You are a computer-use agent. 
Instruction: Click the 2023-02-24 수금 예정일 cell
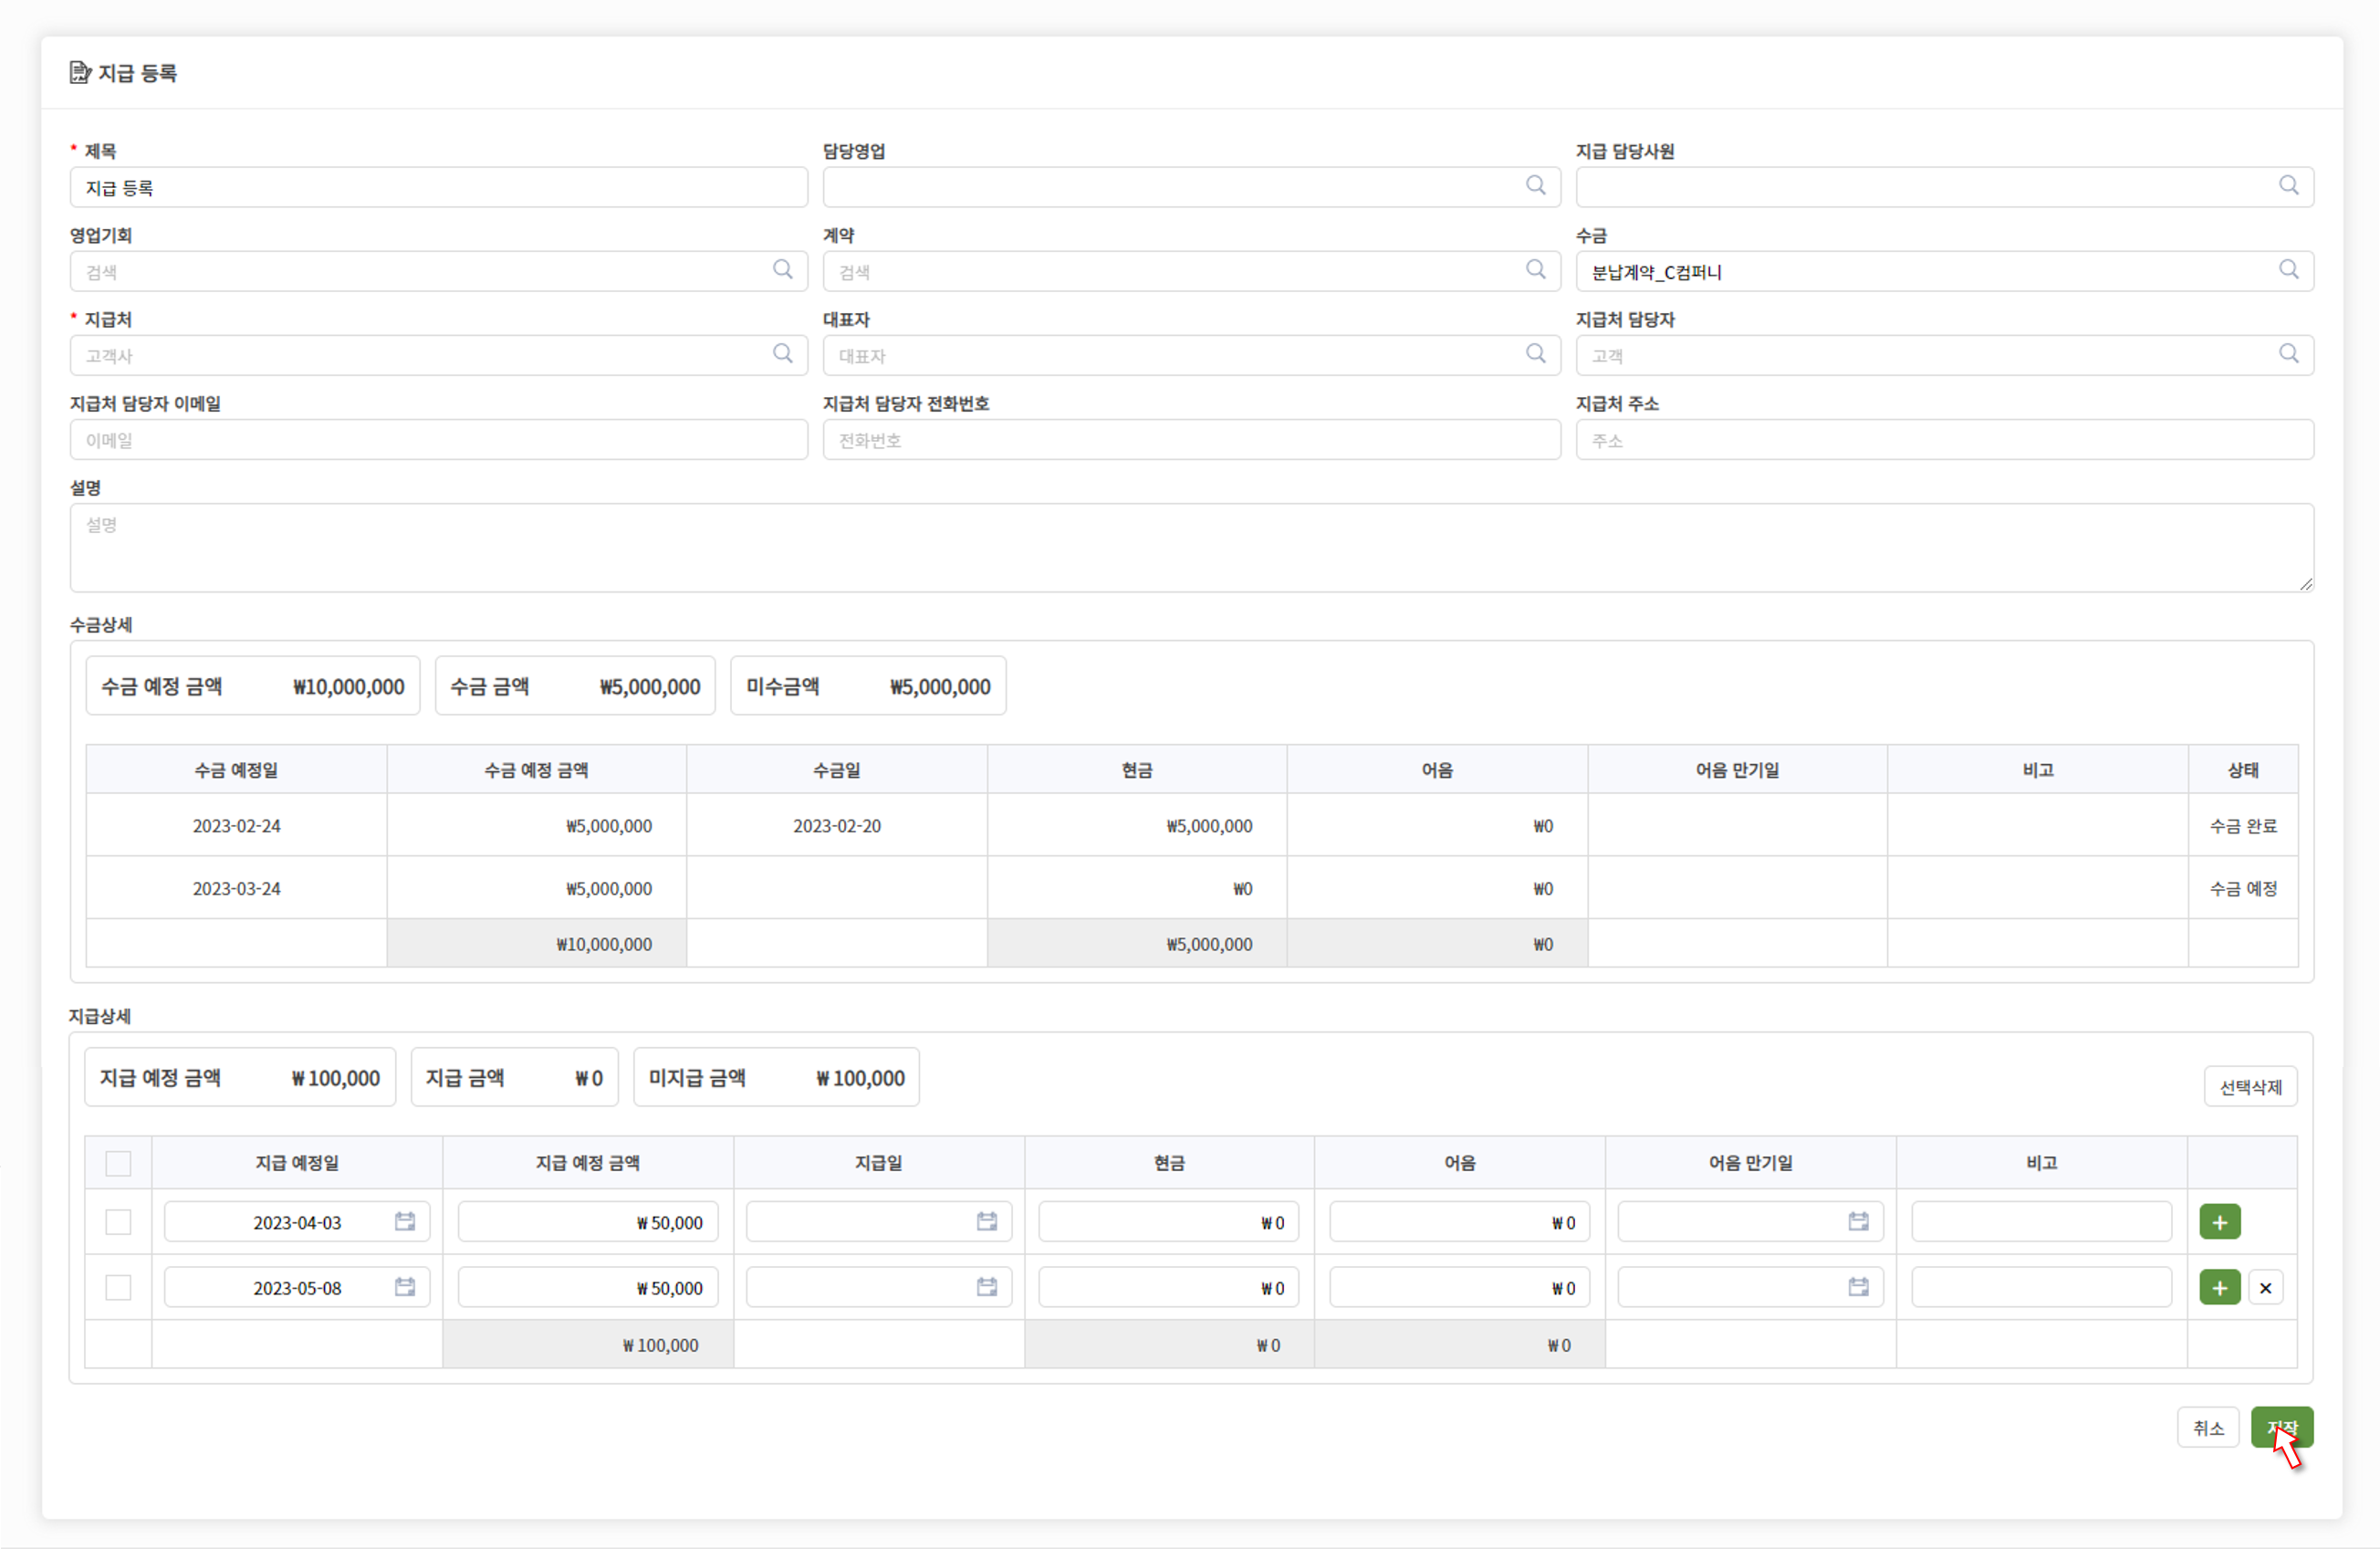coord(237,826)
